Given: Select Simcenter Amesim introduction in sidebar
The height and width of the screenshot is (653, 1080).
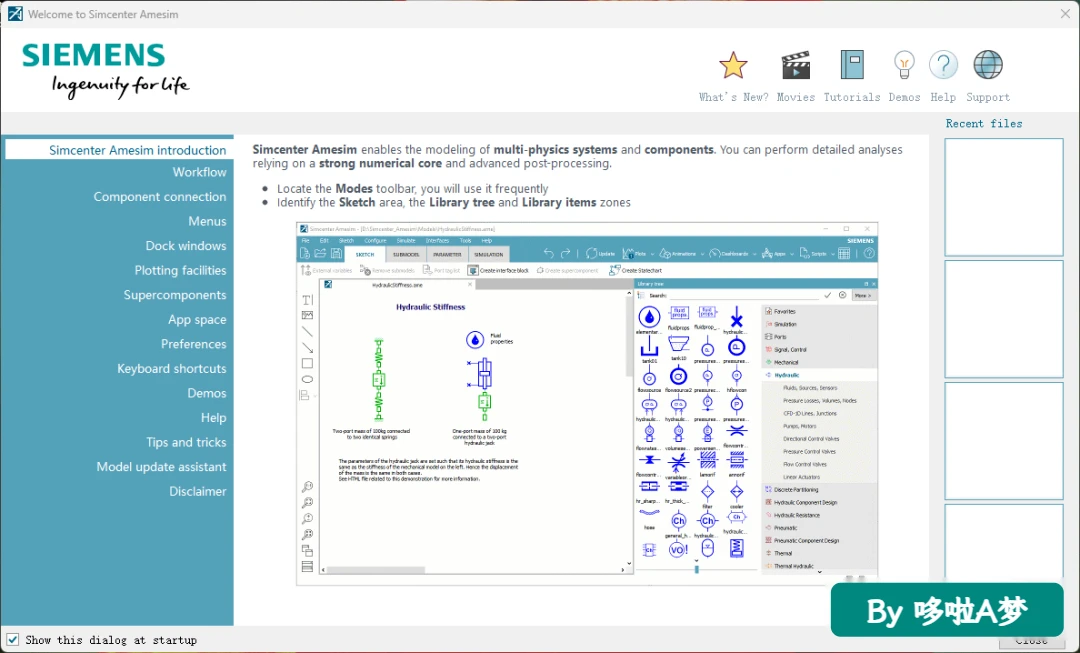Looking at the screenshot, I should (119, 150).
